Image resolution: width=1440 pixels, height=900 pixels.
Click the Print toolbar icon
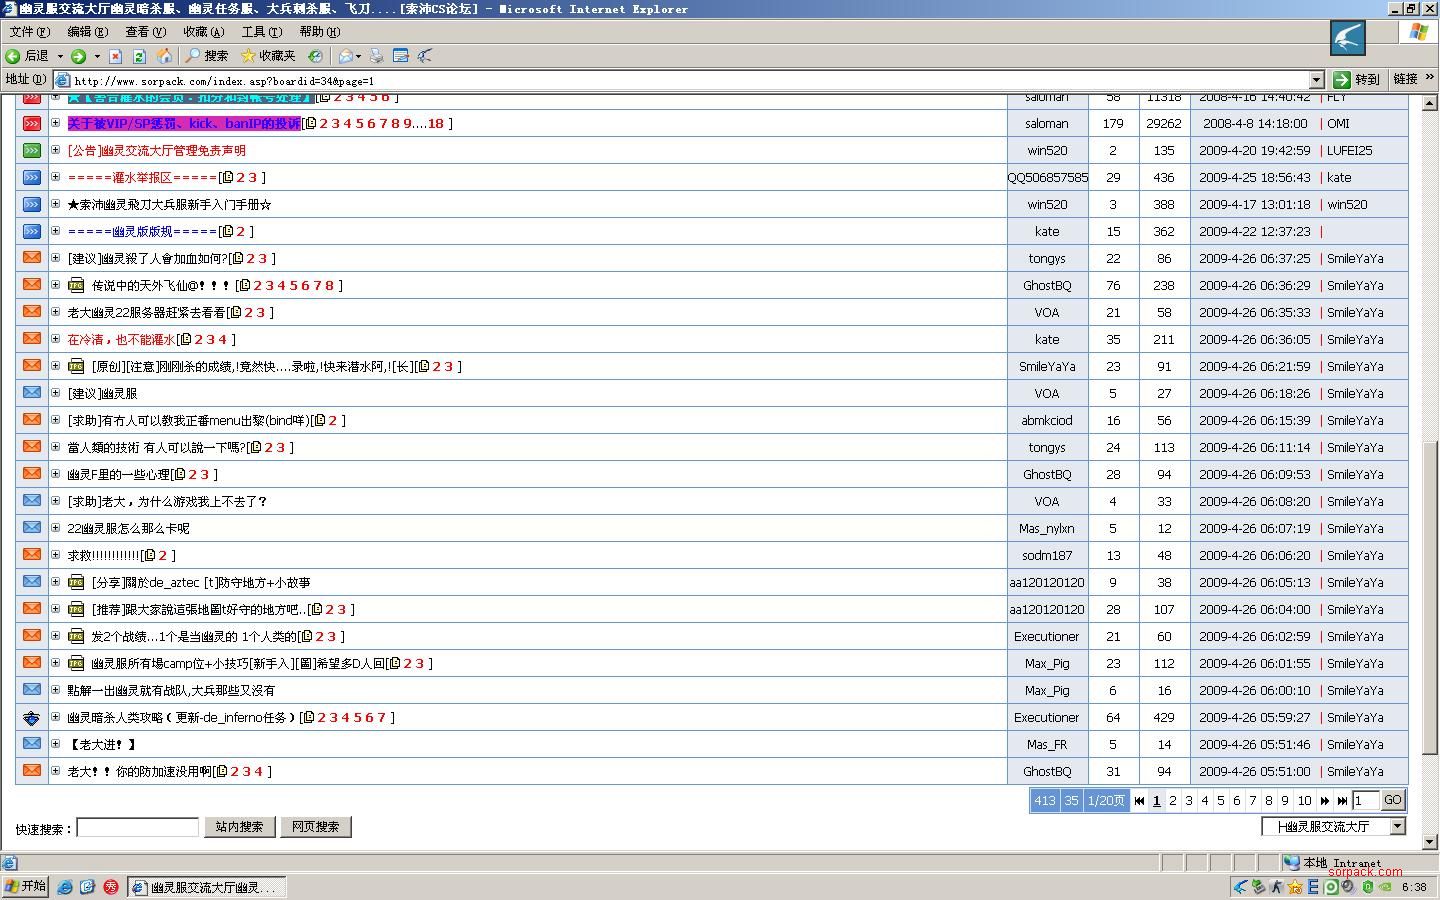pos(376,56)
